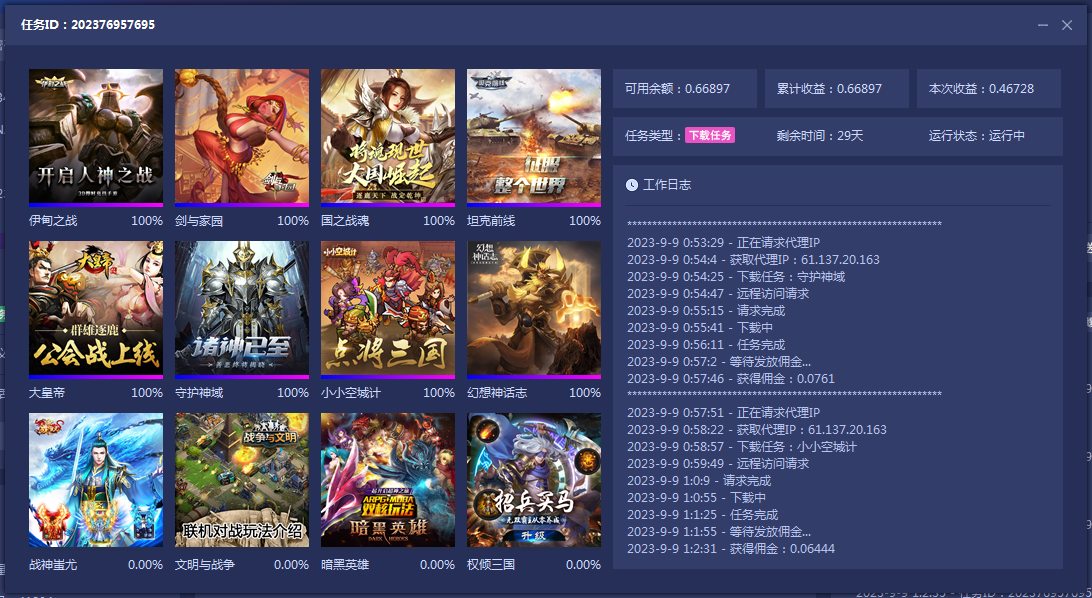Click log line 0:53:29 正在请求代理IP
Viewport: 1092px width, 598px height.
tap(724, 242)
